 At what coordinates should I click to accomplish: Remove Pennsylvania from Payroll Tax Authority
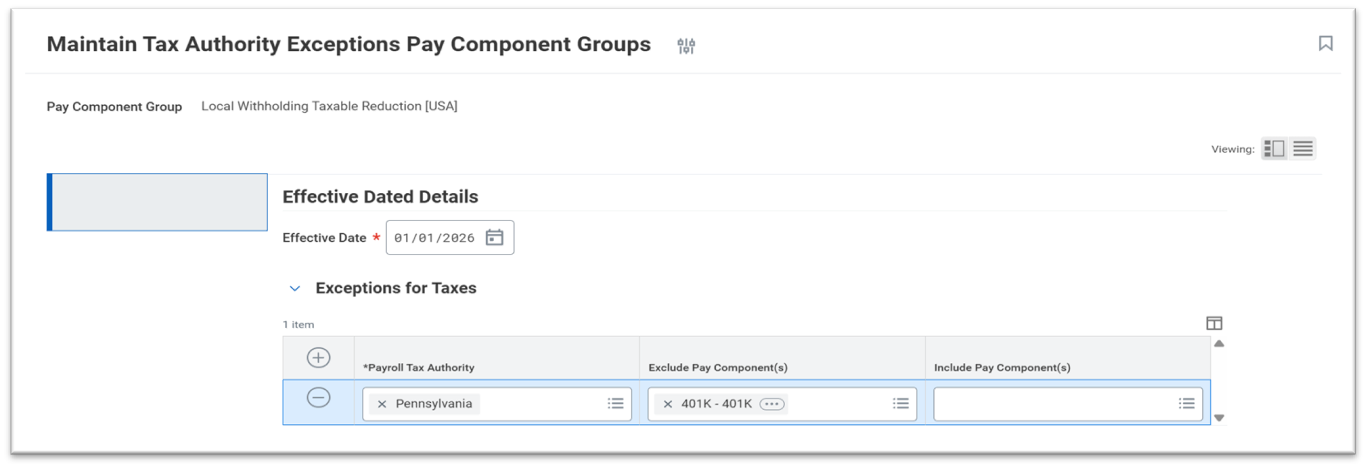click(x=382, y=404)
